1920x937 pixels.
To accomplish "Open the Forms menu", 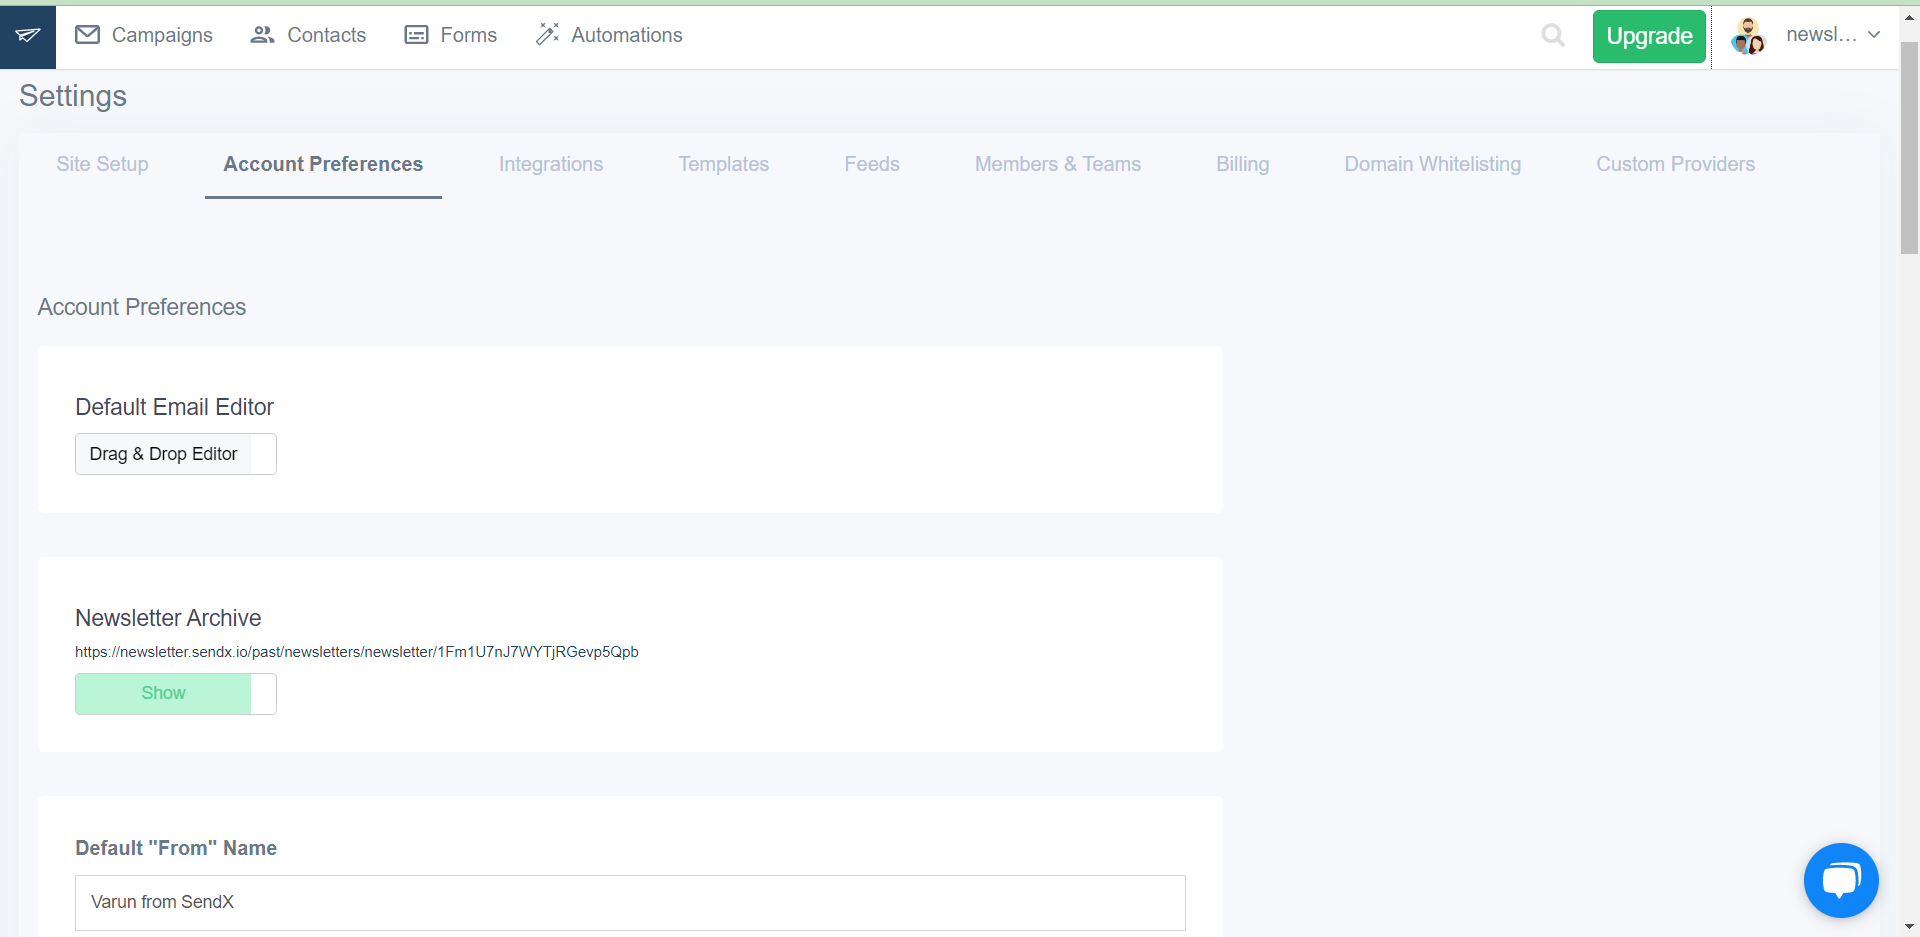I will click(450, 35).
